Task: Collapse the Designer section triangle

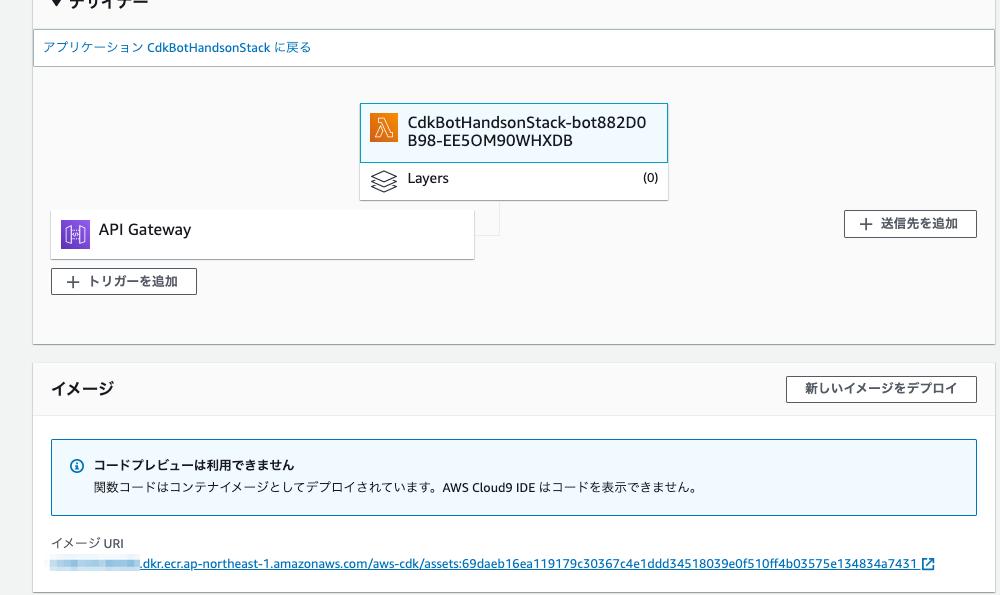Action: [x=56, y=3]
